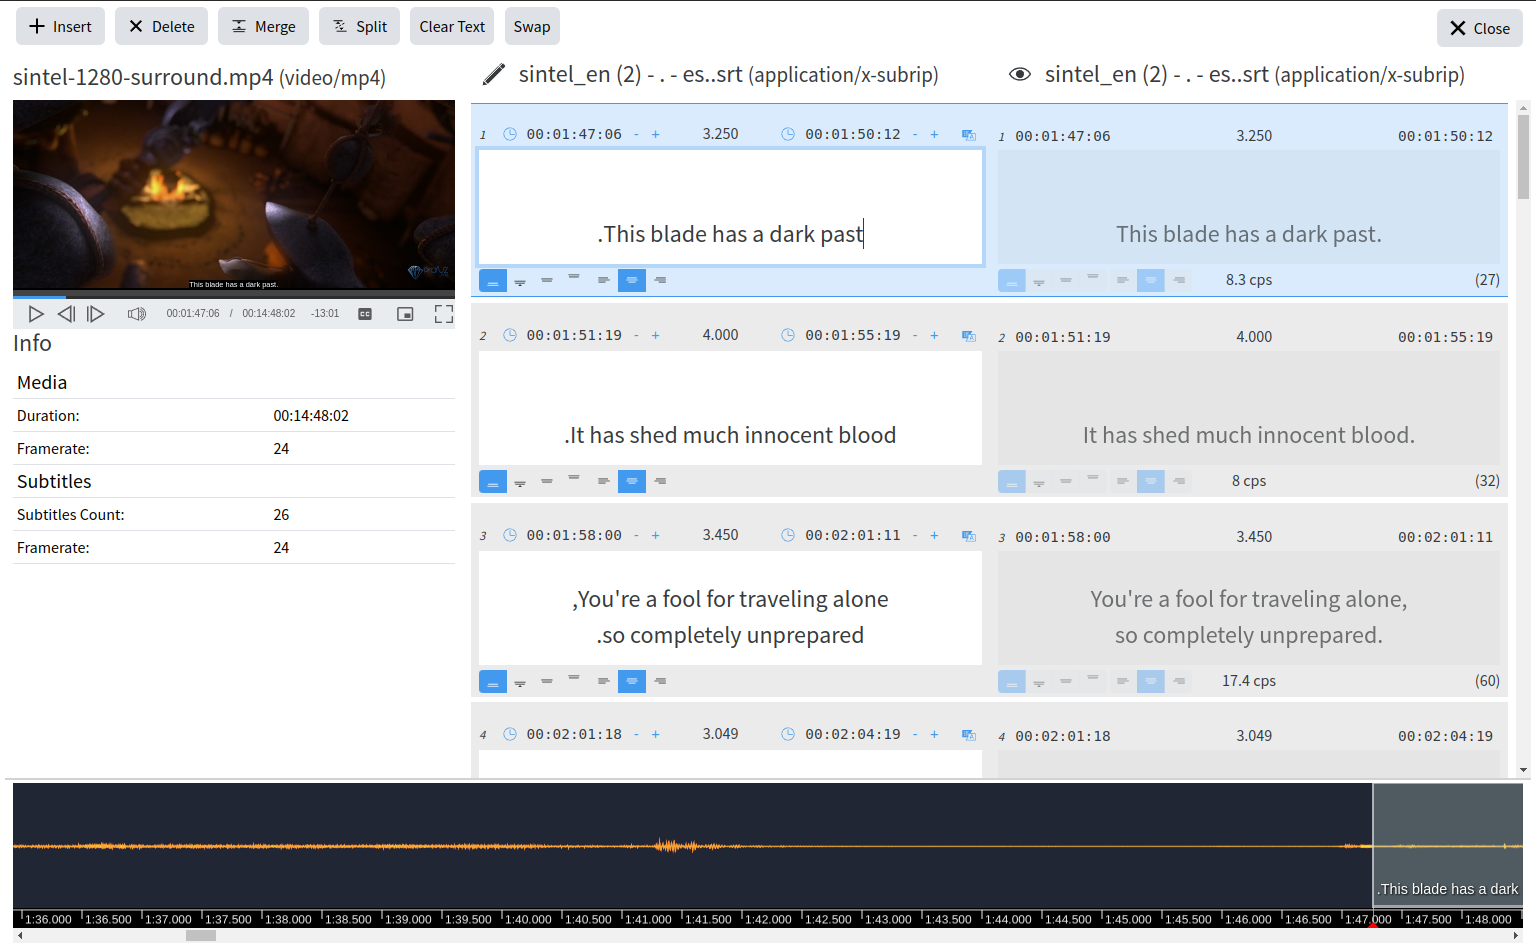Toggle the eye icon on reference subtitle file

[1019, 75]
